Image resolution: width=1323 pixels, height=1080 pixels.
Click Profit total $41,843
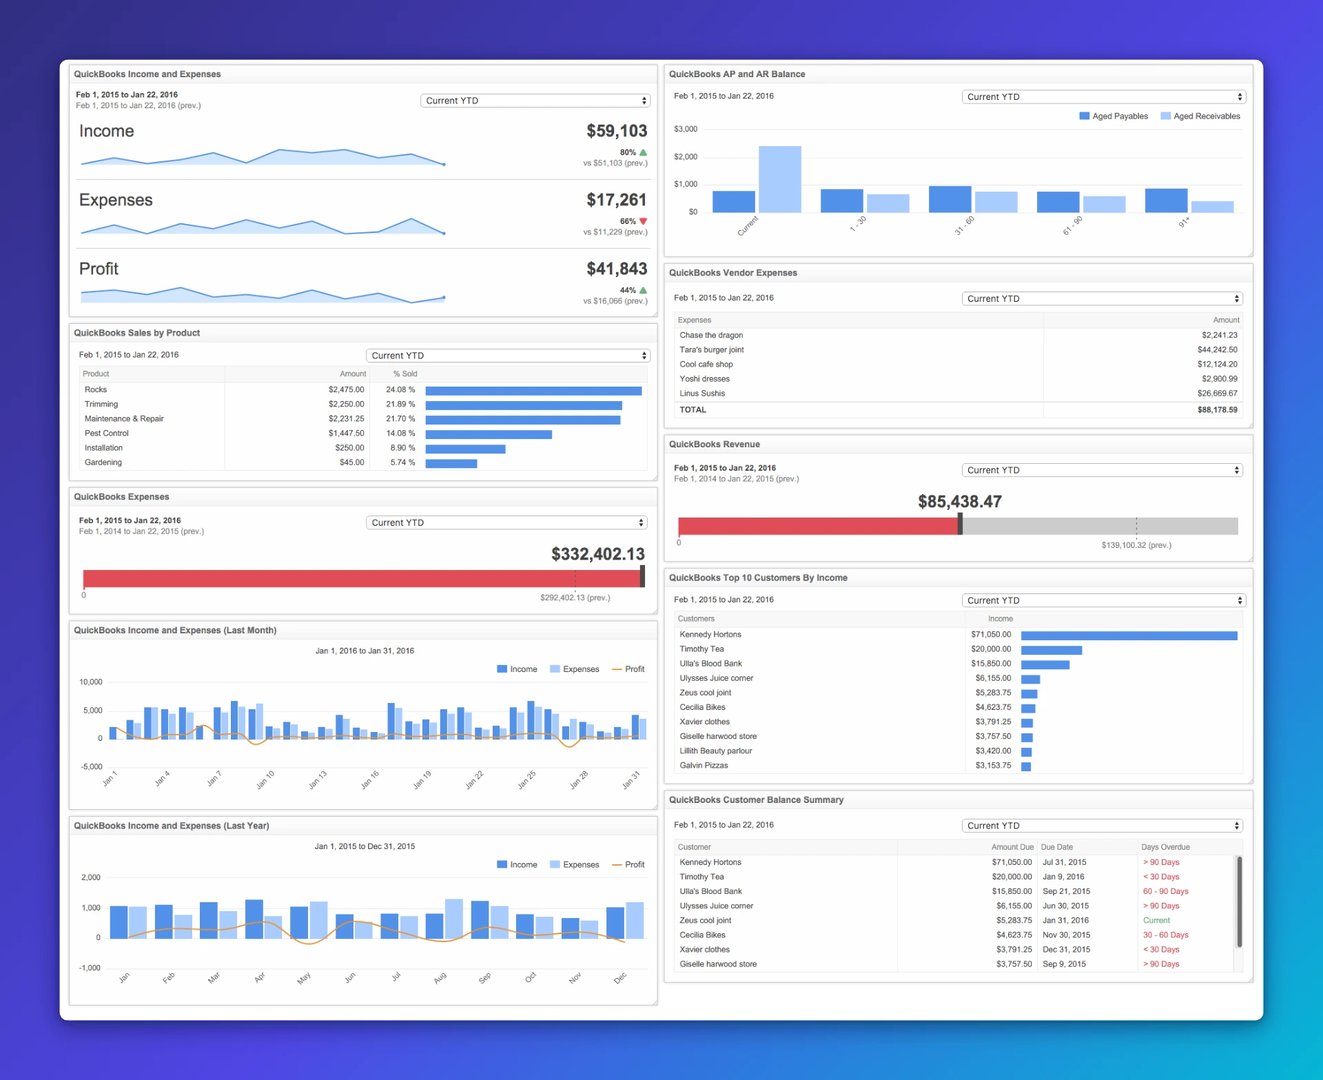[616, 269]
